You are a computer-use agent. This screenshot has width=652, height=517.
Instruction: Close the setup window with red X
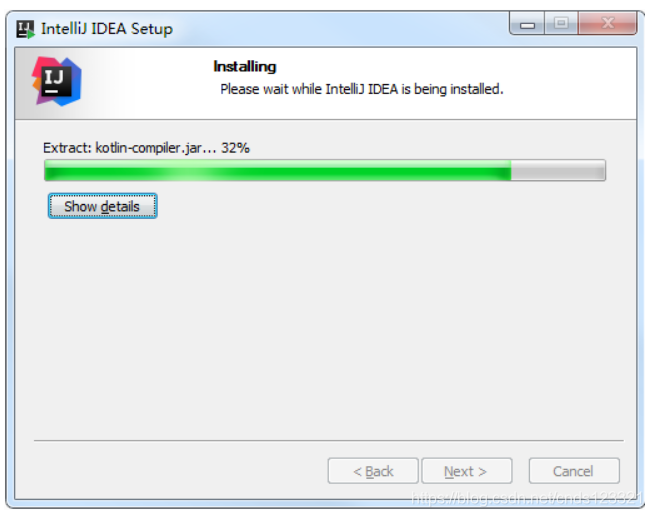coord(608,23)
